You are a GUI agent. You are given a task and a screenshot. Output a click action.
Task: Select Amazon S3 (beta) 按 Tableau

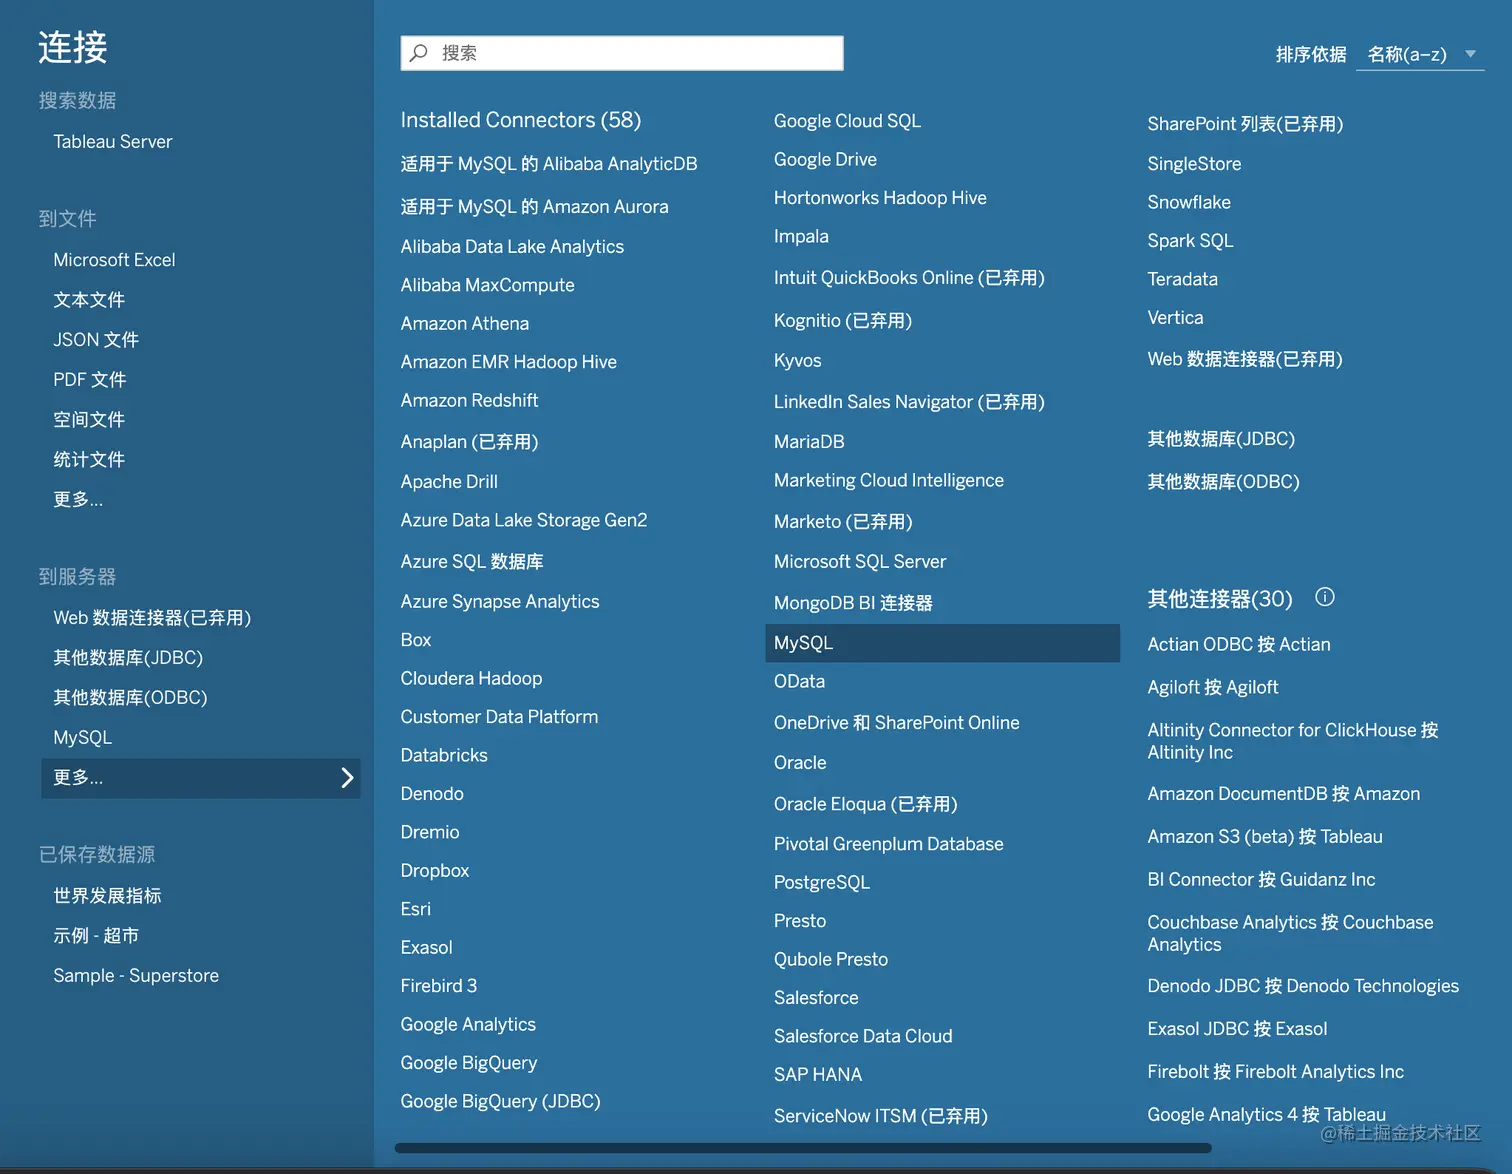[1265, 837]
